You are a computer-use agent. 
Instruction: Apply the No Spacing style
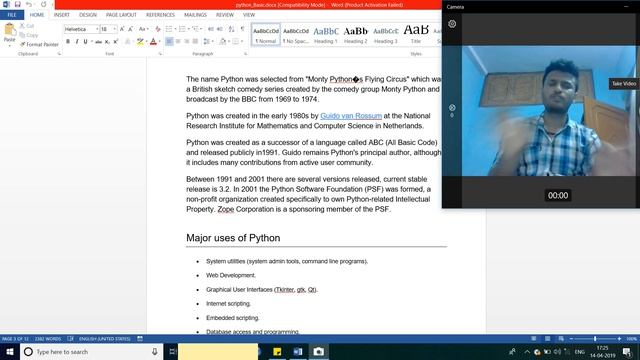296,35
